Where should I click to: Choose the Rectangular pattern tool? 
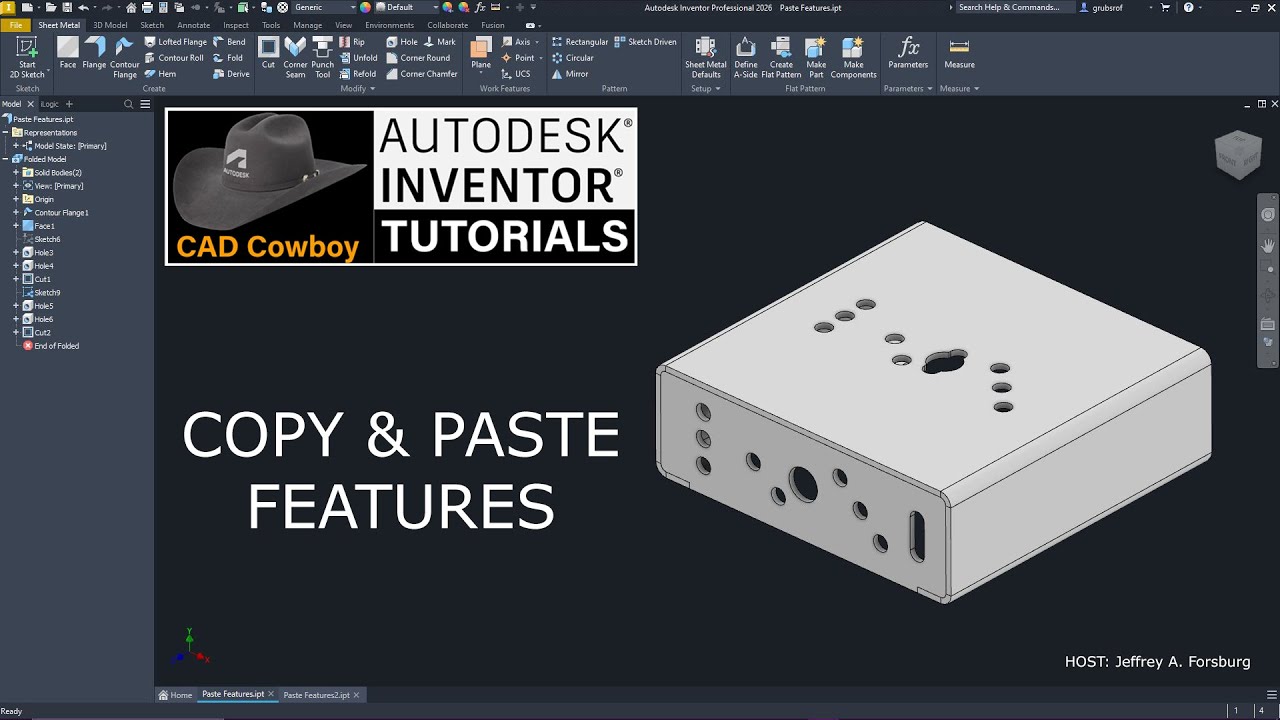pos(580,42)
